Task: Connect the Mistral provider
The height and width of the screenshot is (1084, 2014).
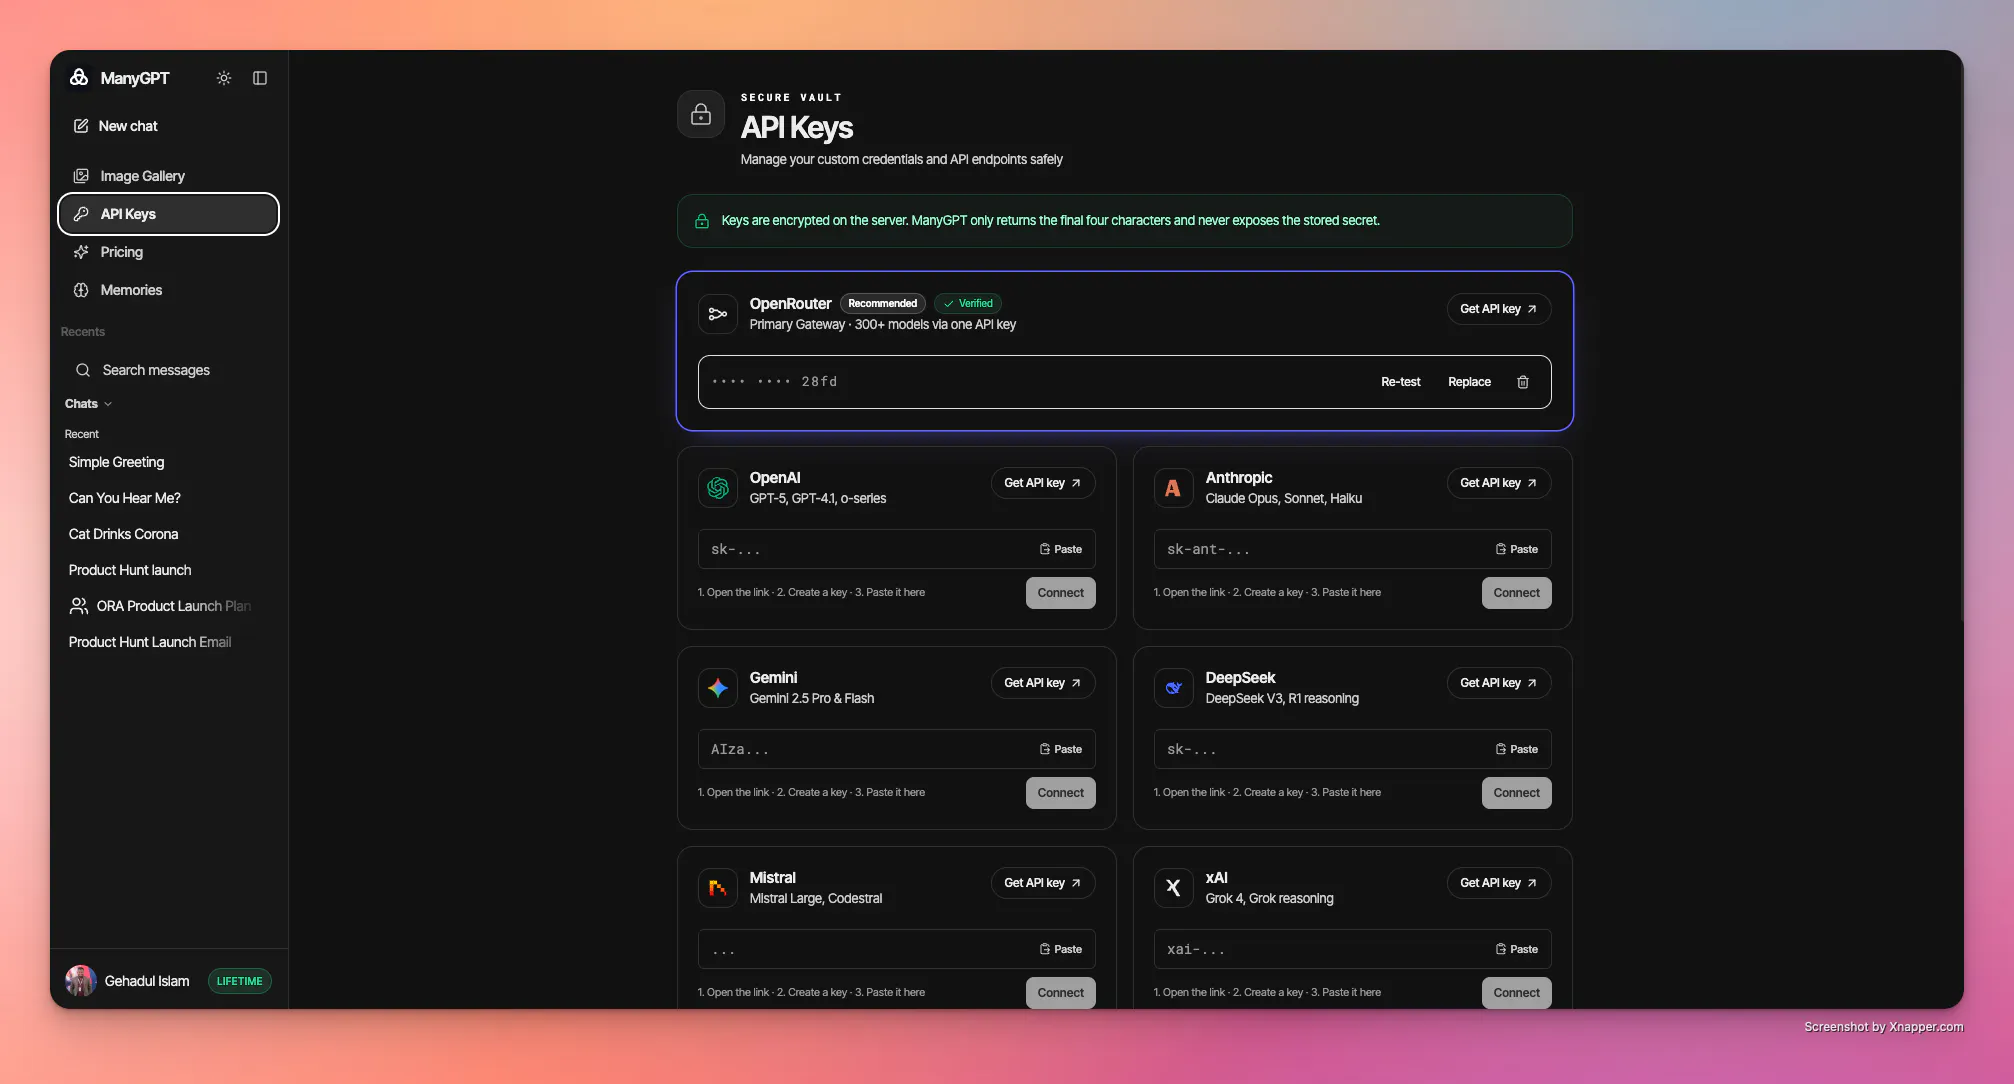Action: 1061,993
